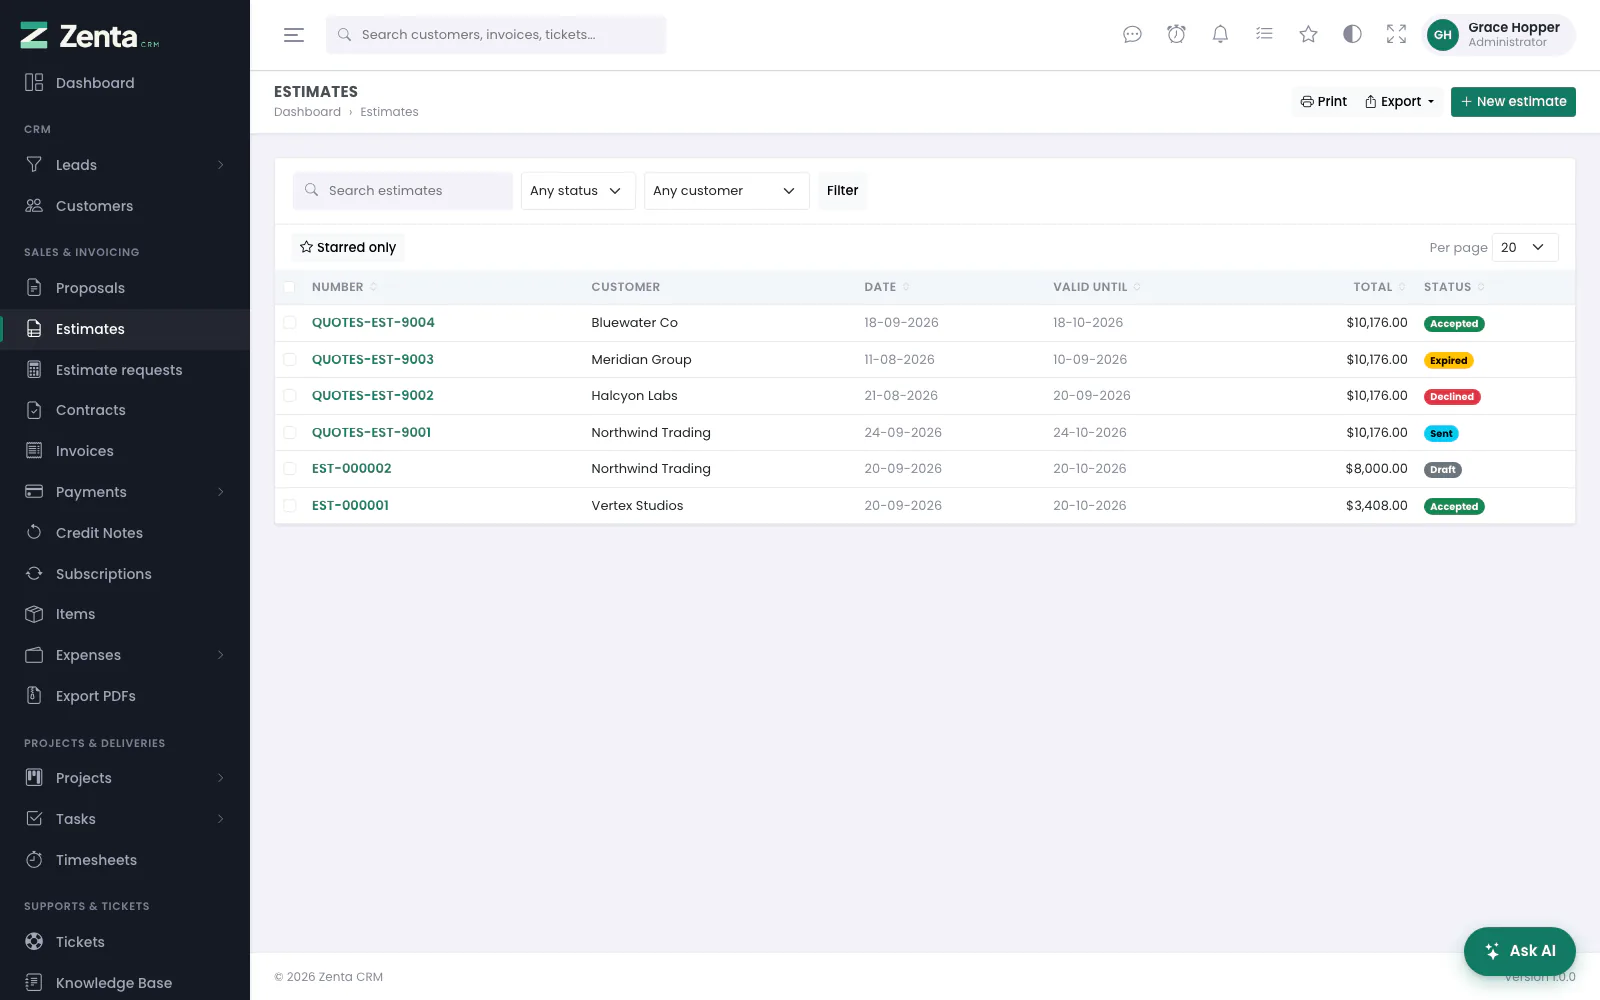Image resolution: width=1600 pixels, height=1000 pixels.
Task: Open estimate QUOTES-EST-9004 link
Action: point(373,323)
